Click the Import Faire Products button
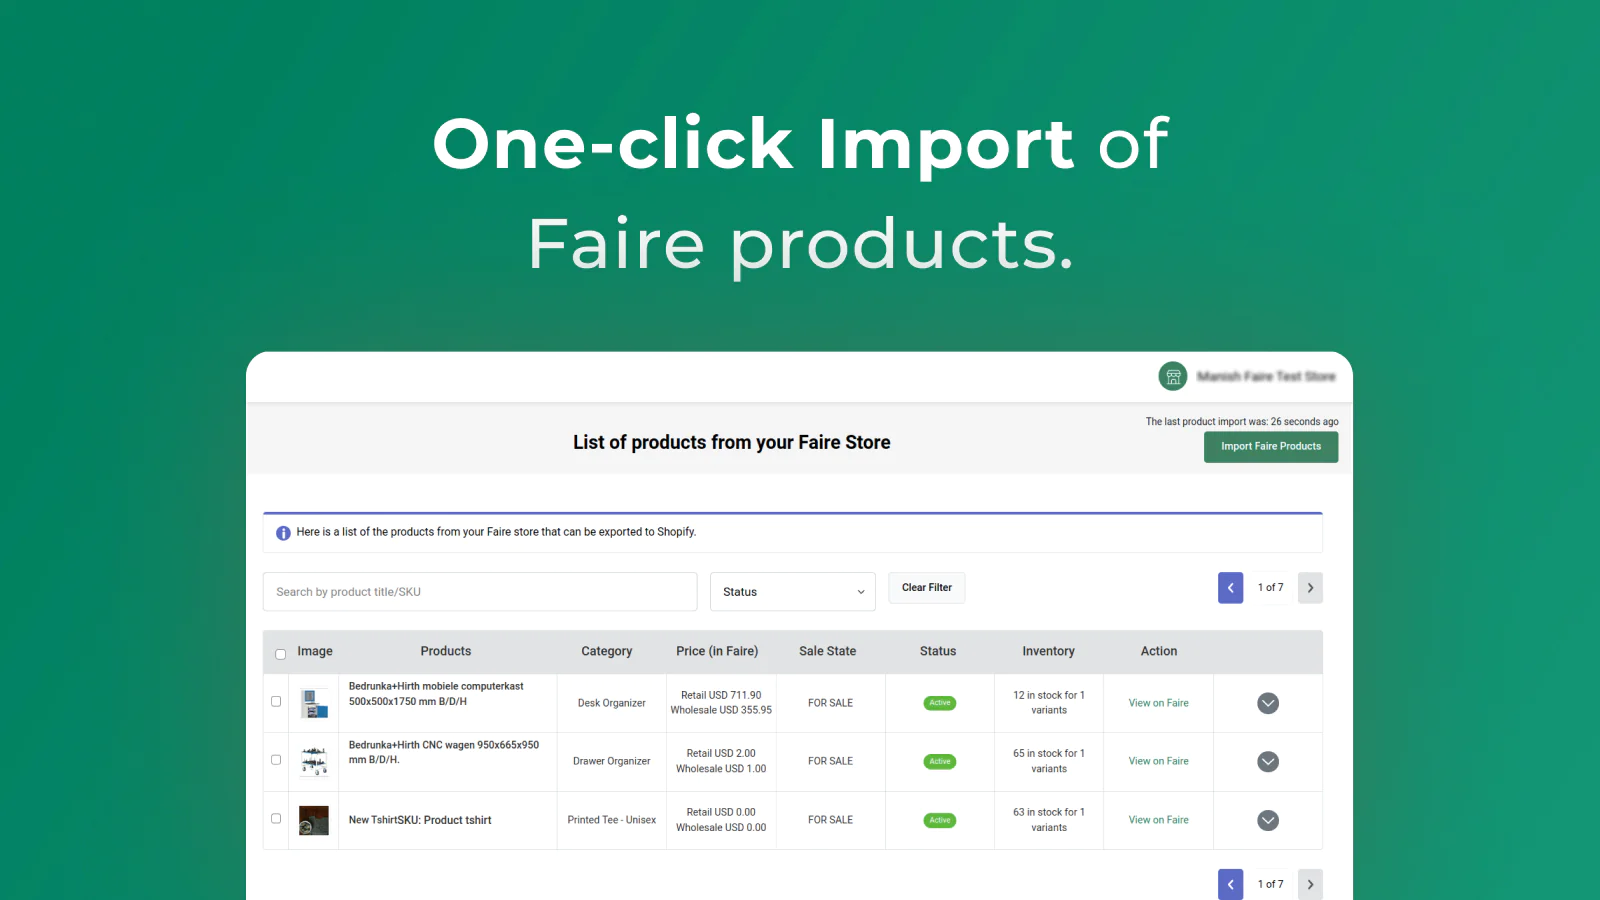This screenshot has width=1600, height=900. [x=1271, y=447]
